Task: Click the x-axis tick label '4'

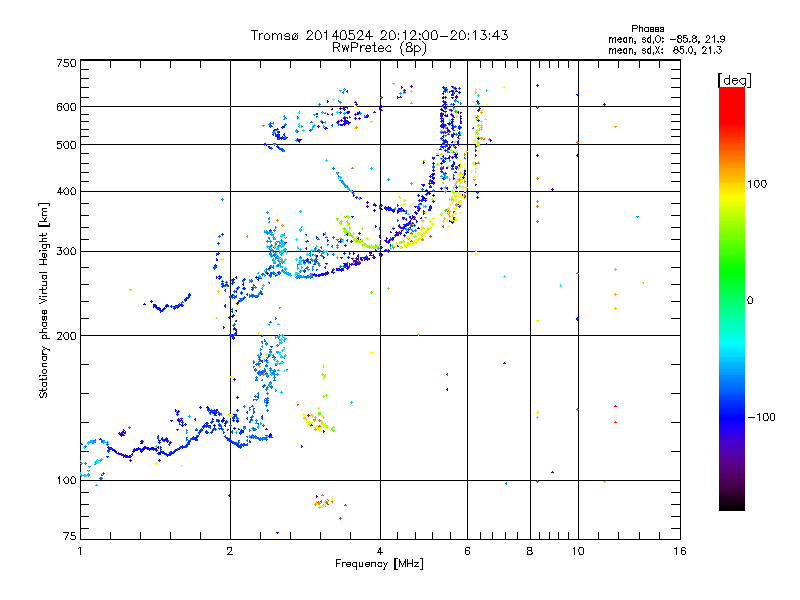Action: 380,551
